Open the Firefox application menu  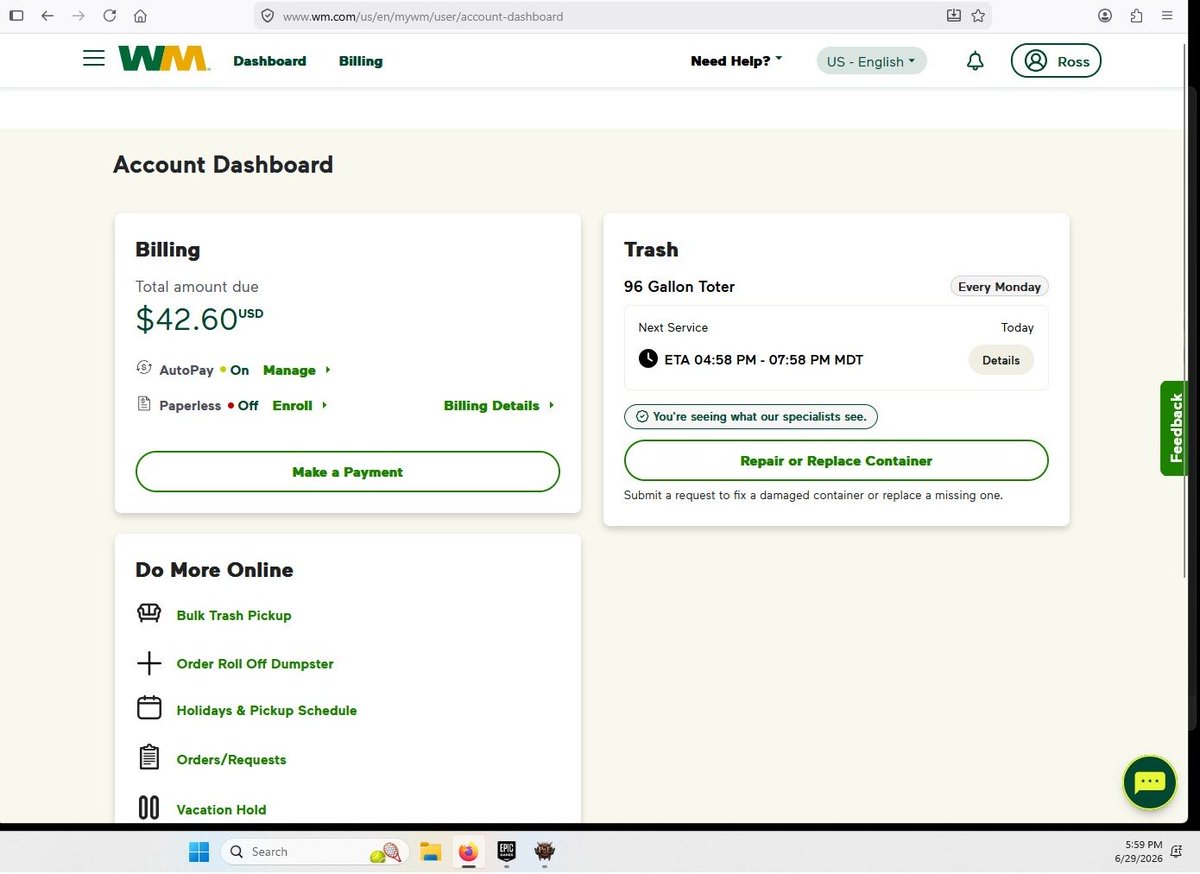pyautogui.click(x=1167, y=16)
